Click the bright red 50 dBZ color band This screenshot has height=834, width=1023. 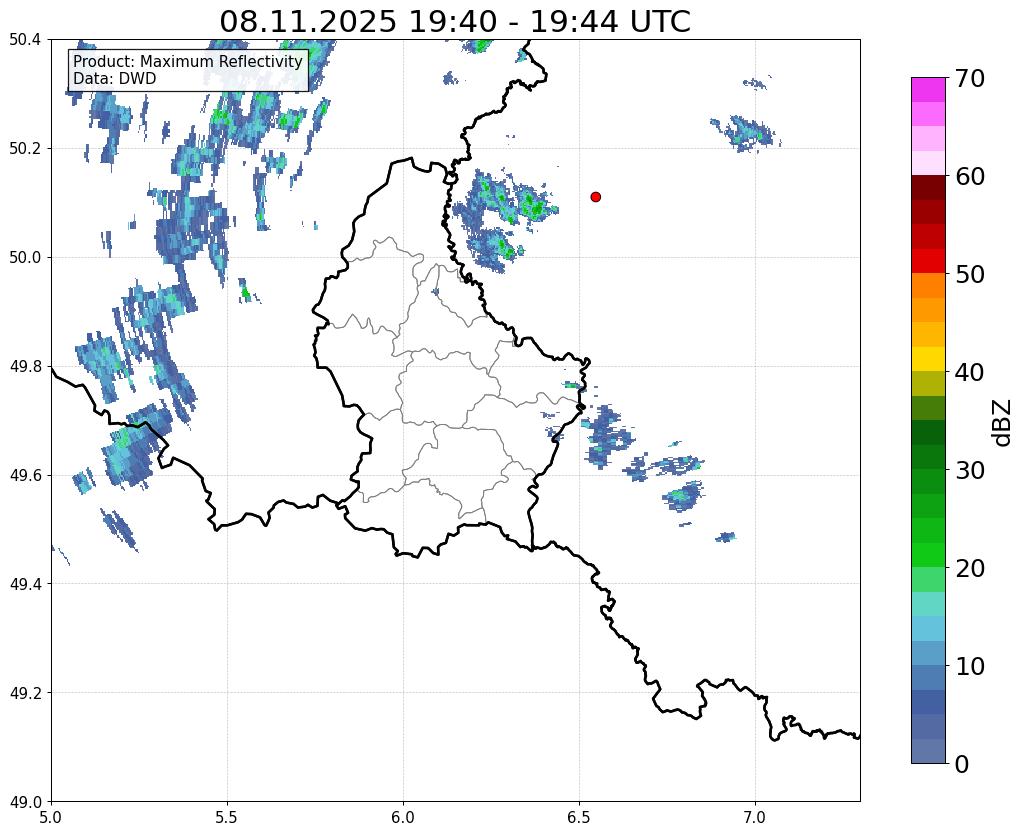(x=928, y=261)
